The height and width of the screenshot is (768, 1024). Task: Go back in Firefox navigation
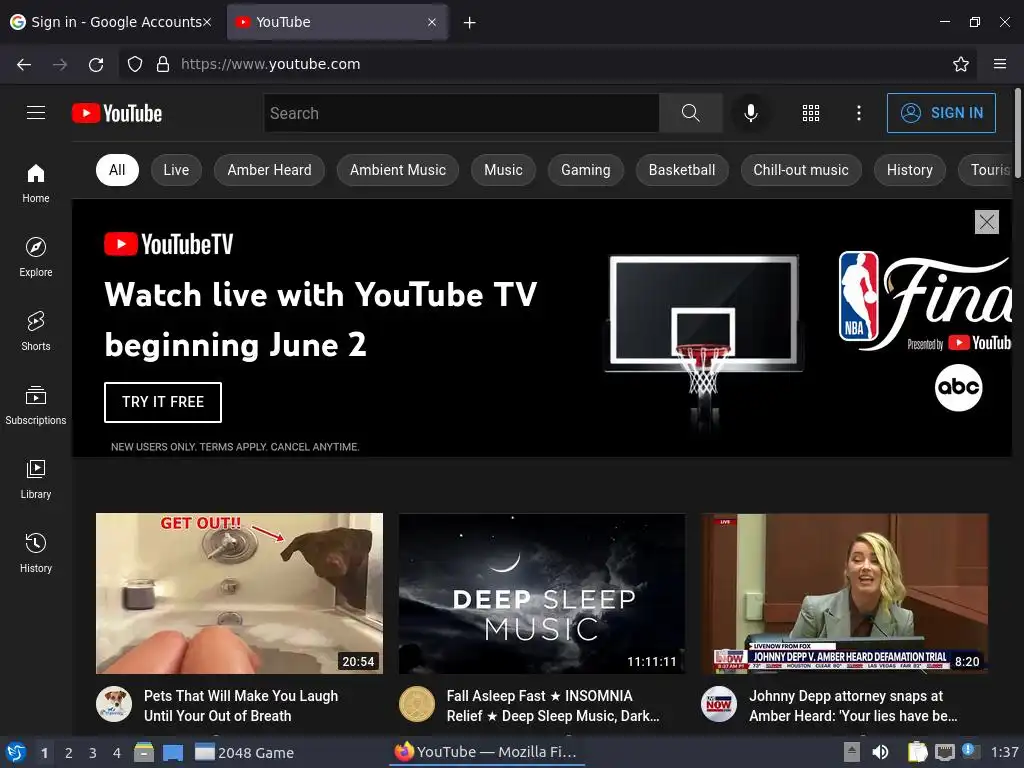coord(24,64)
